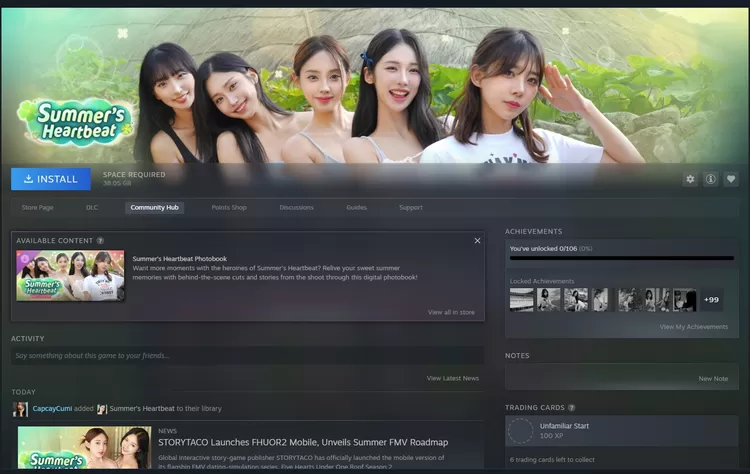Open Summer's Heartbeat Photobook thumbnail

[70, 276]
